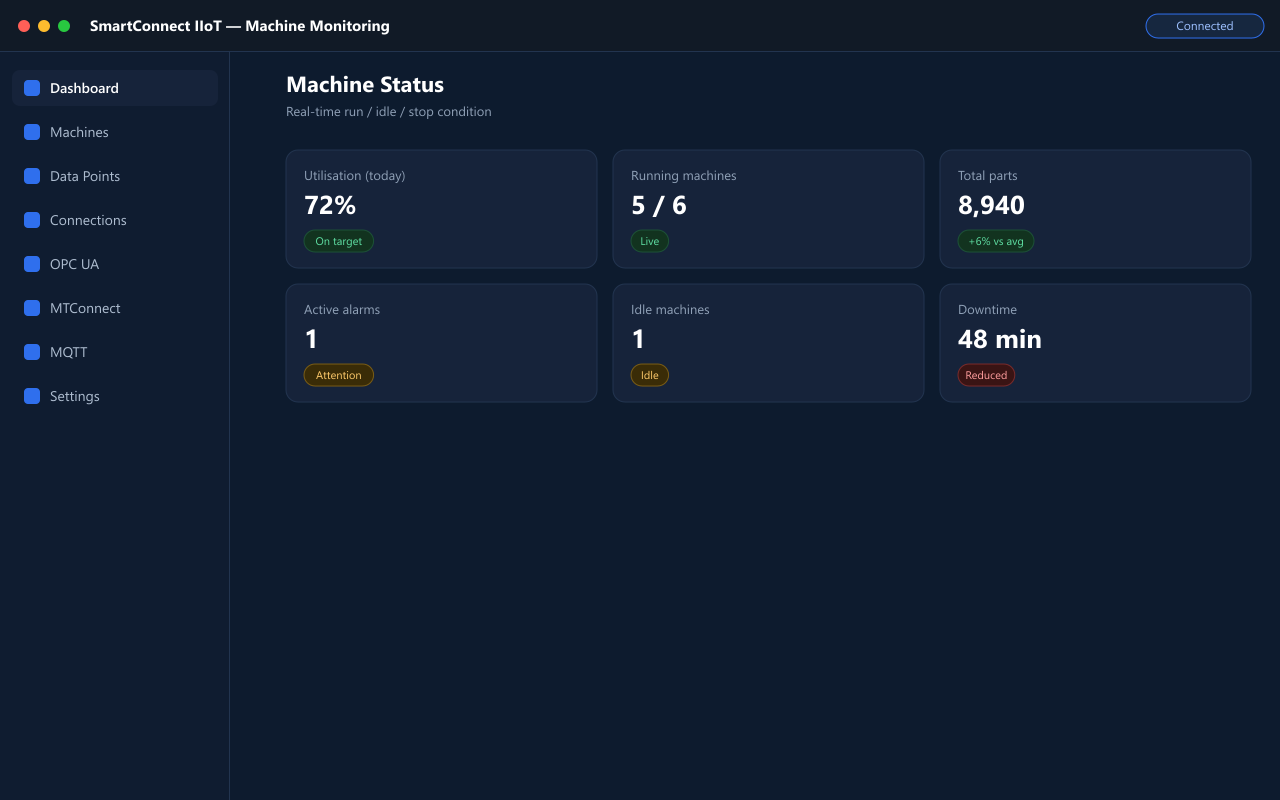The image size is (1280, 800).
Task: Click the Idle badge
Action: coord(650,375)
